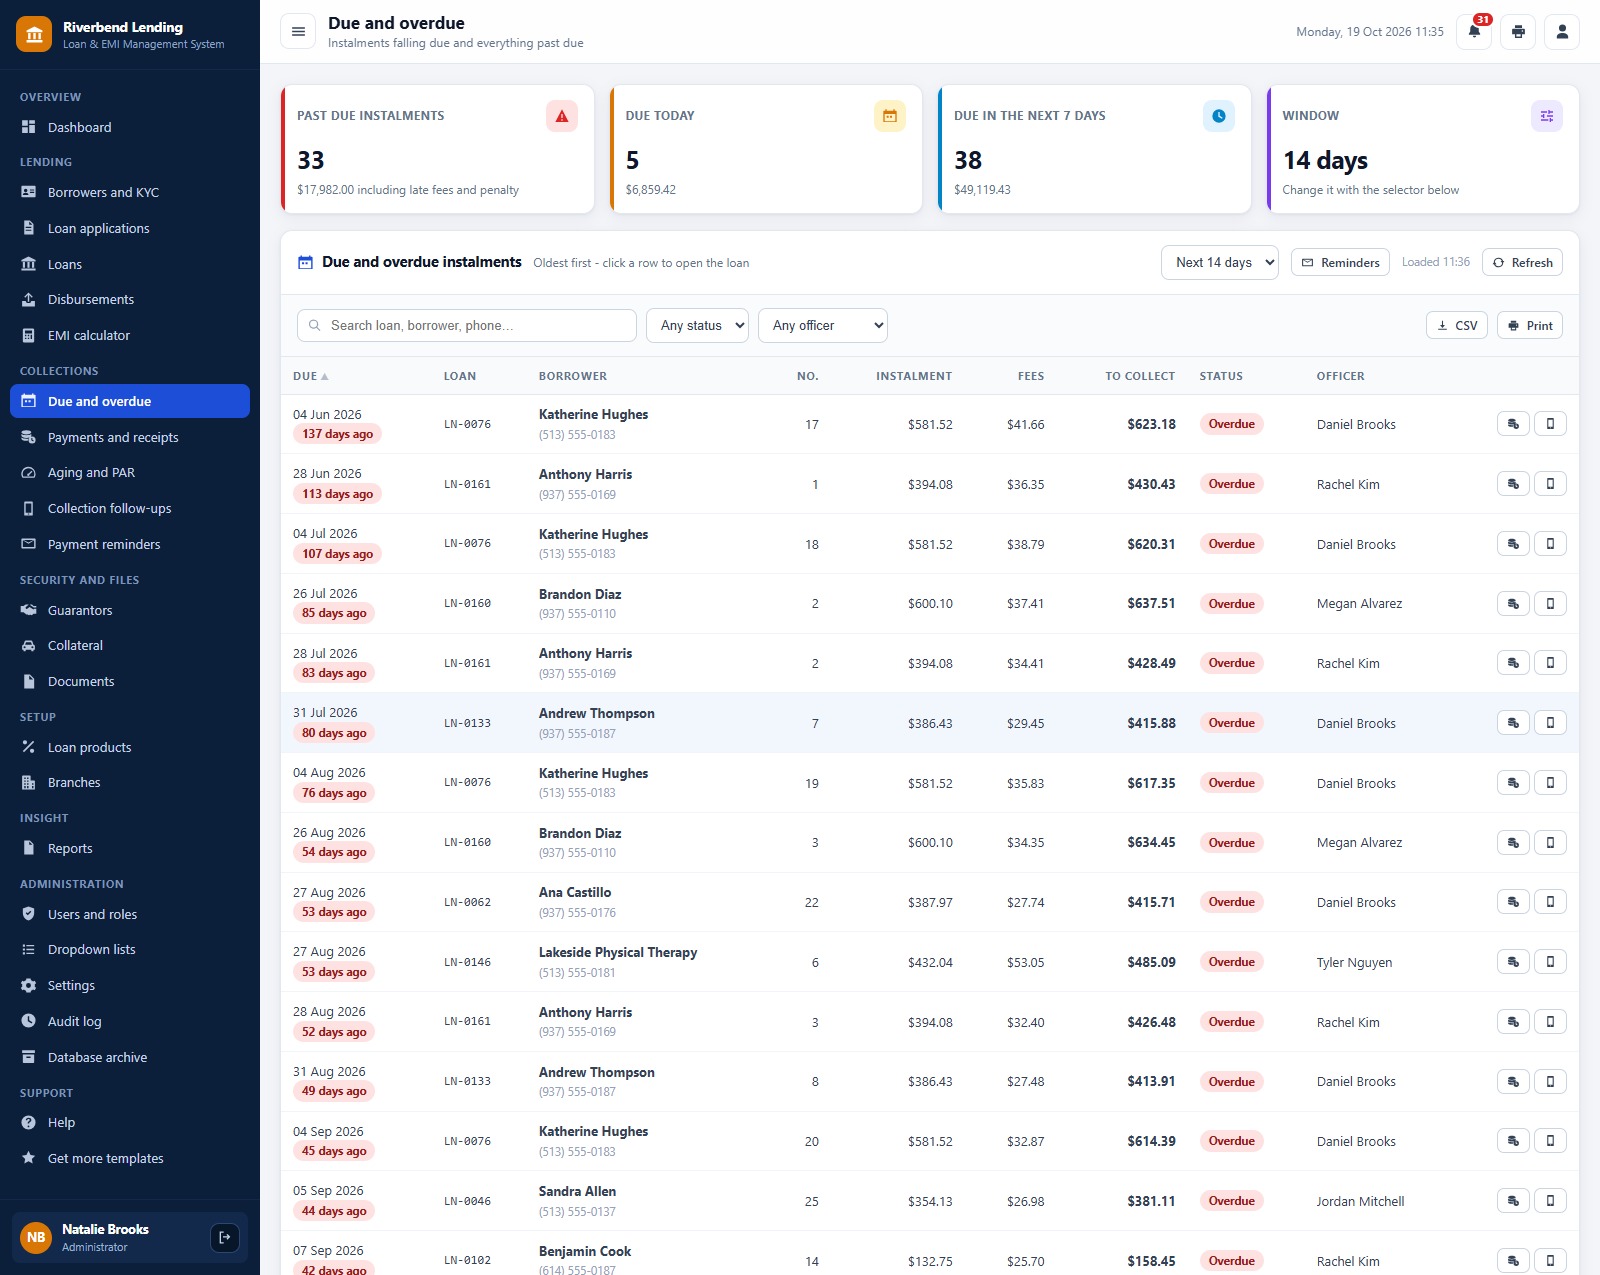Viewport: 1600px width, 1275px height.
Task: Click the Print button above the table
Action: coord(1530,325)
